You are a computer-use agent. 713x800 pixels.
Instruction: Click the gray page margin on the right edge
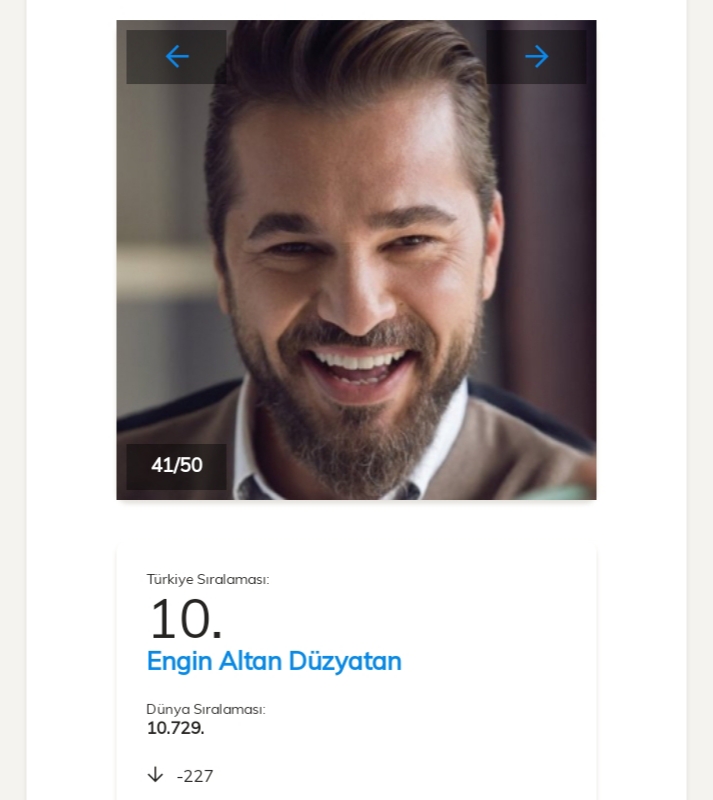point(700,400)
